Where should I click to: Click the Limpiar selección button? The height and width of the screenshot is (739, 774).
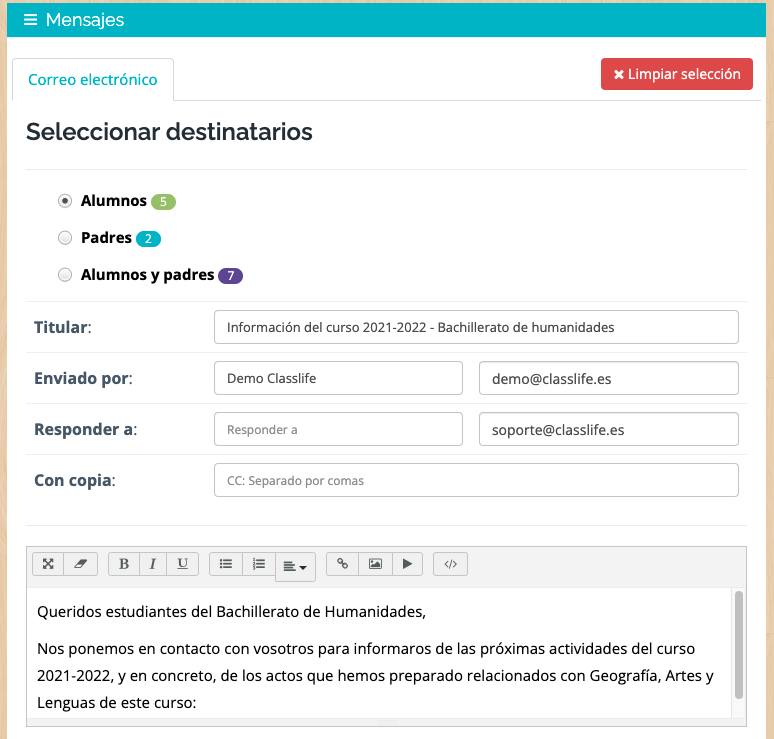(676, 74)
